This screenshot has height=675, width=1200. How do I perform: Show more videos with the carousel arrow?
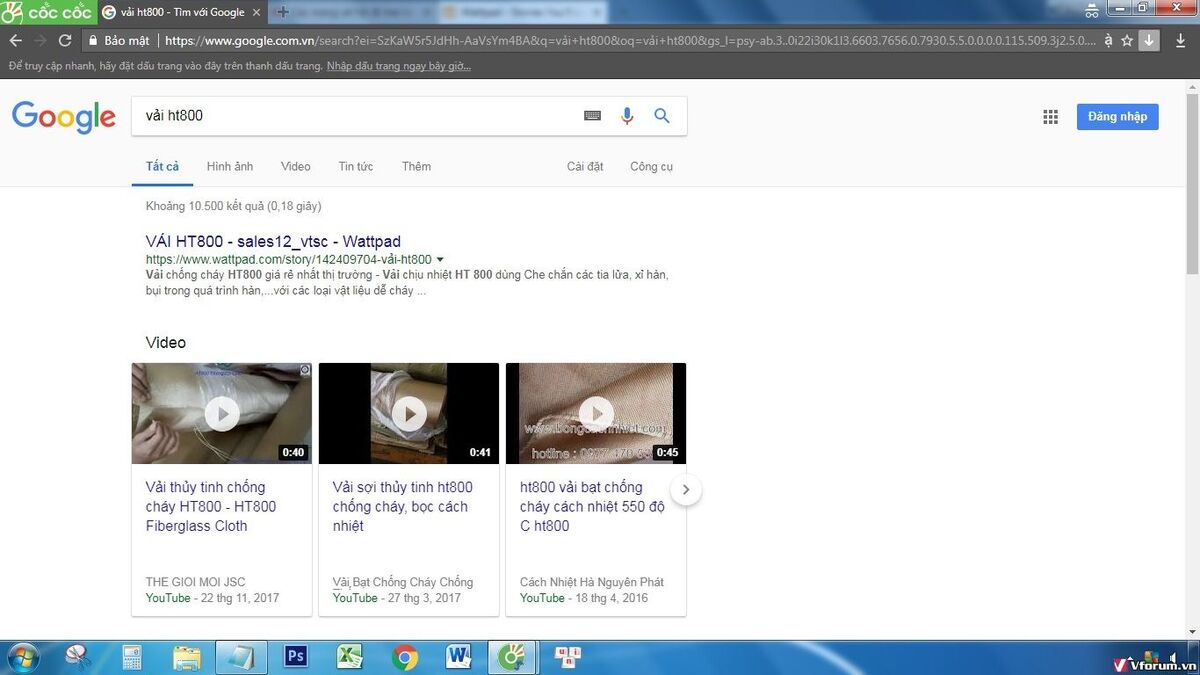(686, 490)
